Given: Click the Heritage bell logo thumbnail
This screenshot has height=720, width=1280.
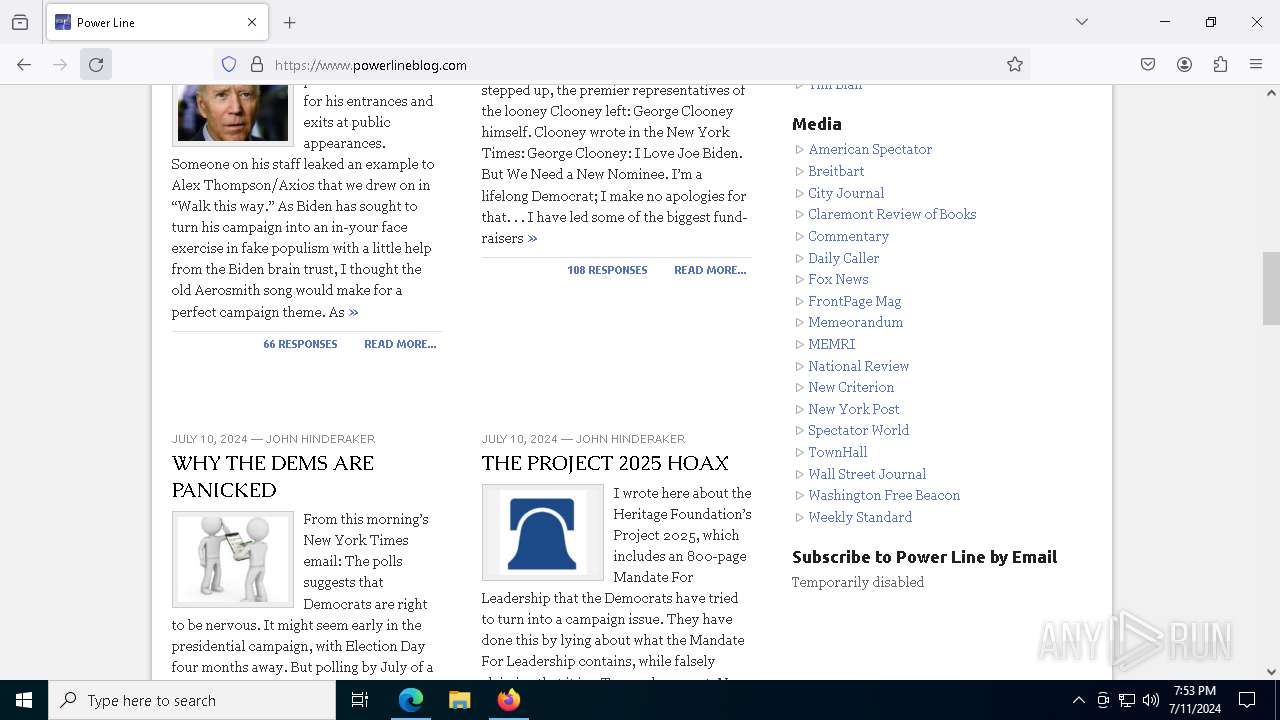Looking at the screenshot, I should [x=543, y=533].
